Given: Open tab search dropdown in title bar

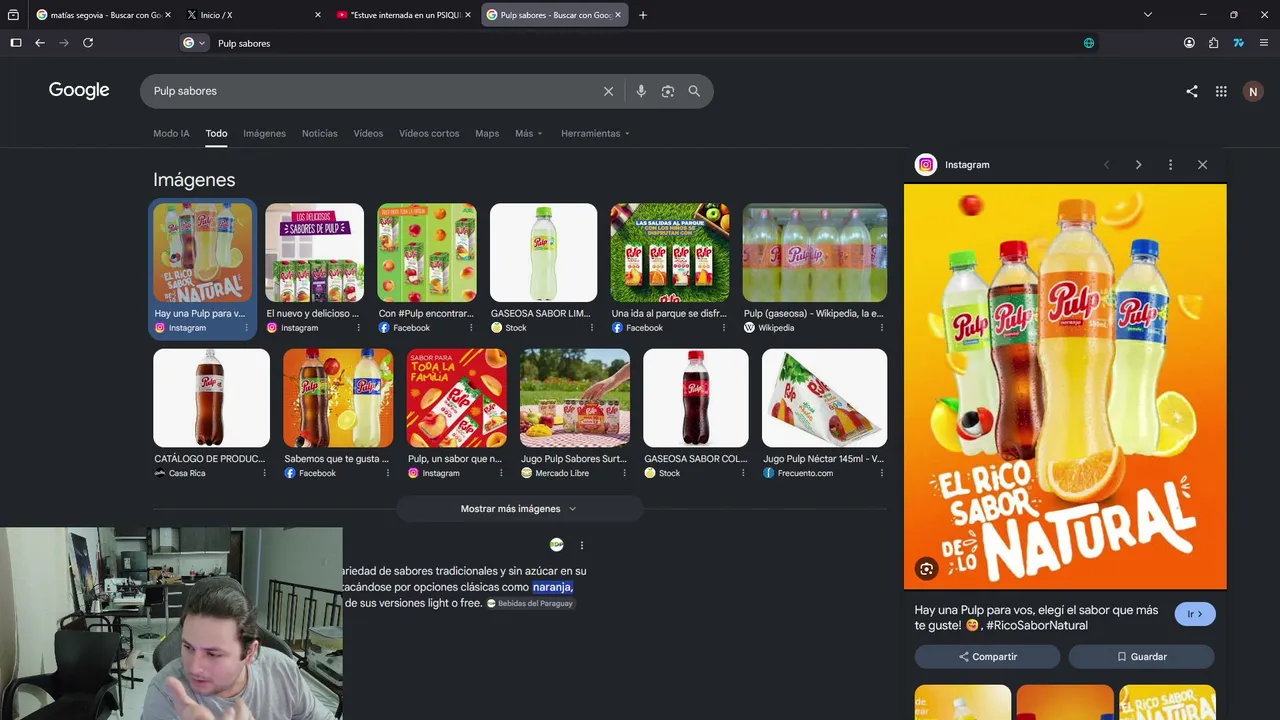Looking at the screenshot, I should (x=1148, y=15).
